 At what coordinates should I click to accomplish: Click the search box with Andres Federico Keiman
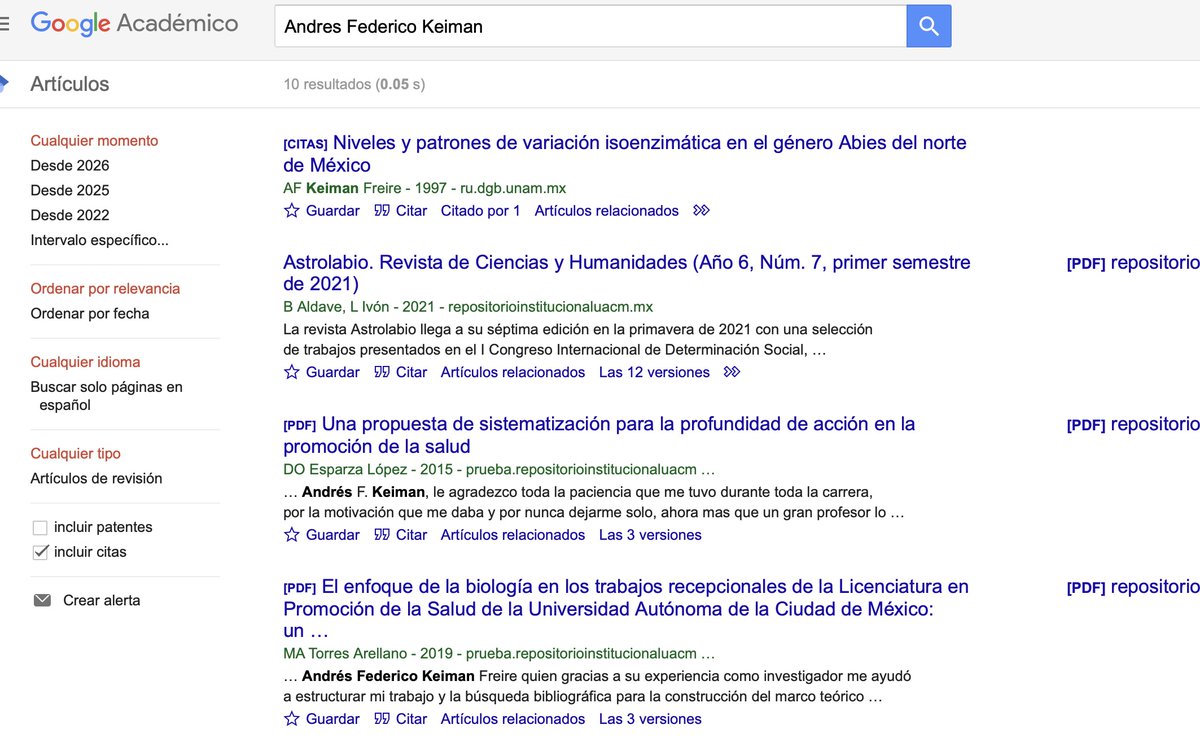591,26
